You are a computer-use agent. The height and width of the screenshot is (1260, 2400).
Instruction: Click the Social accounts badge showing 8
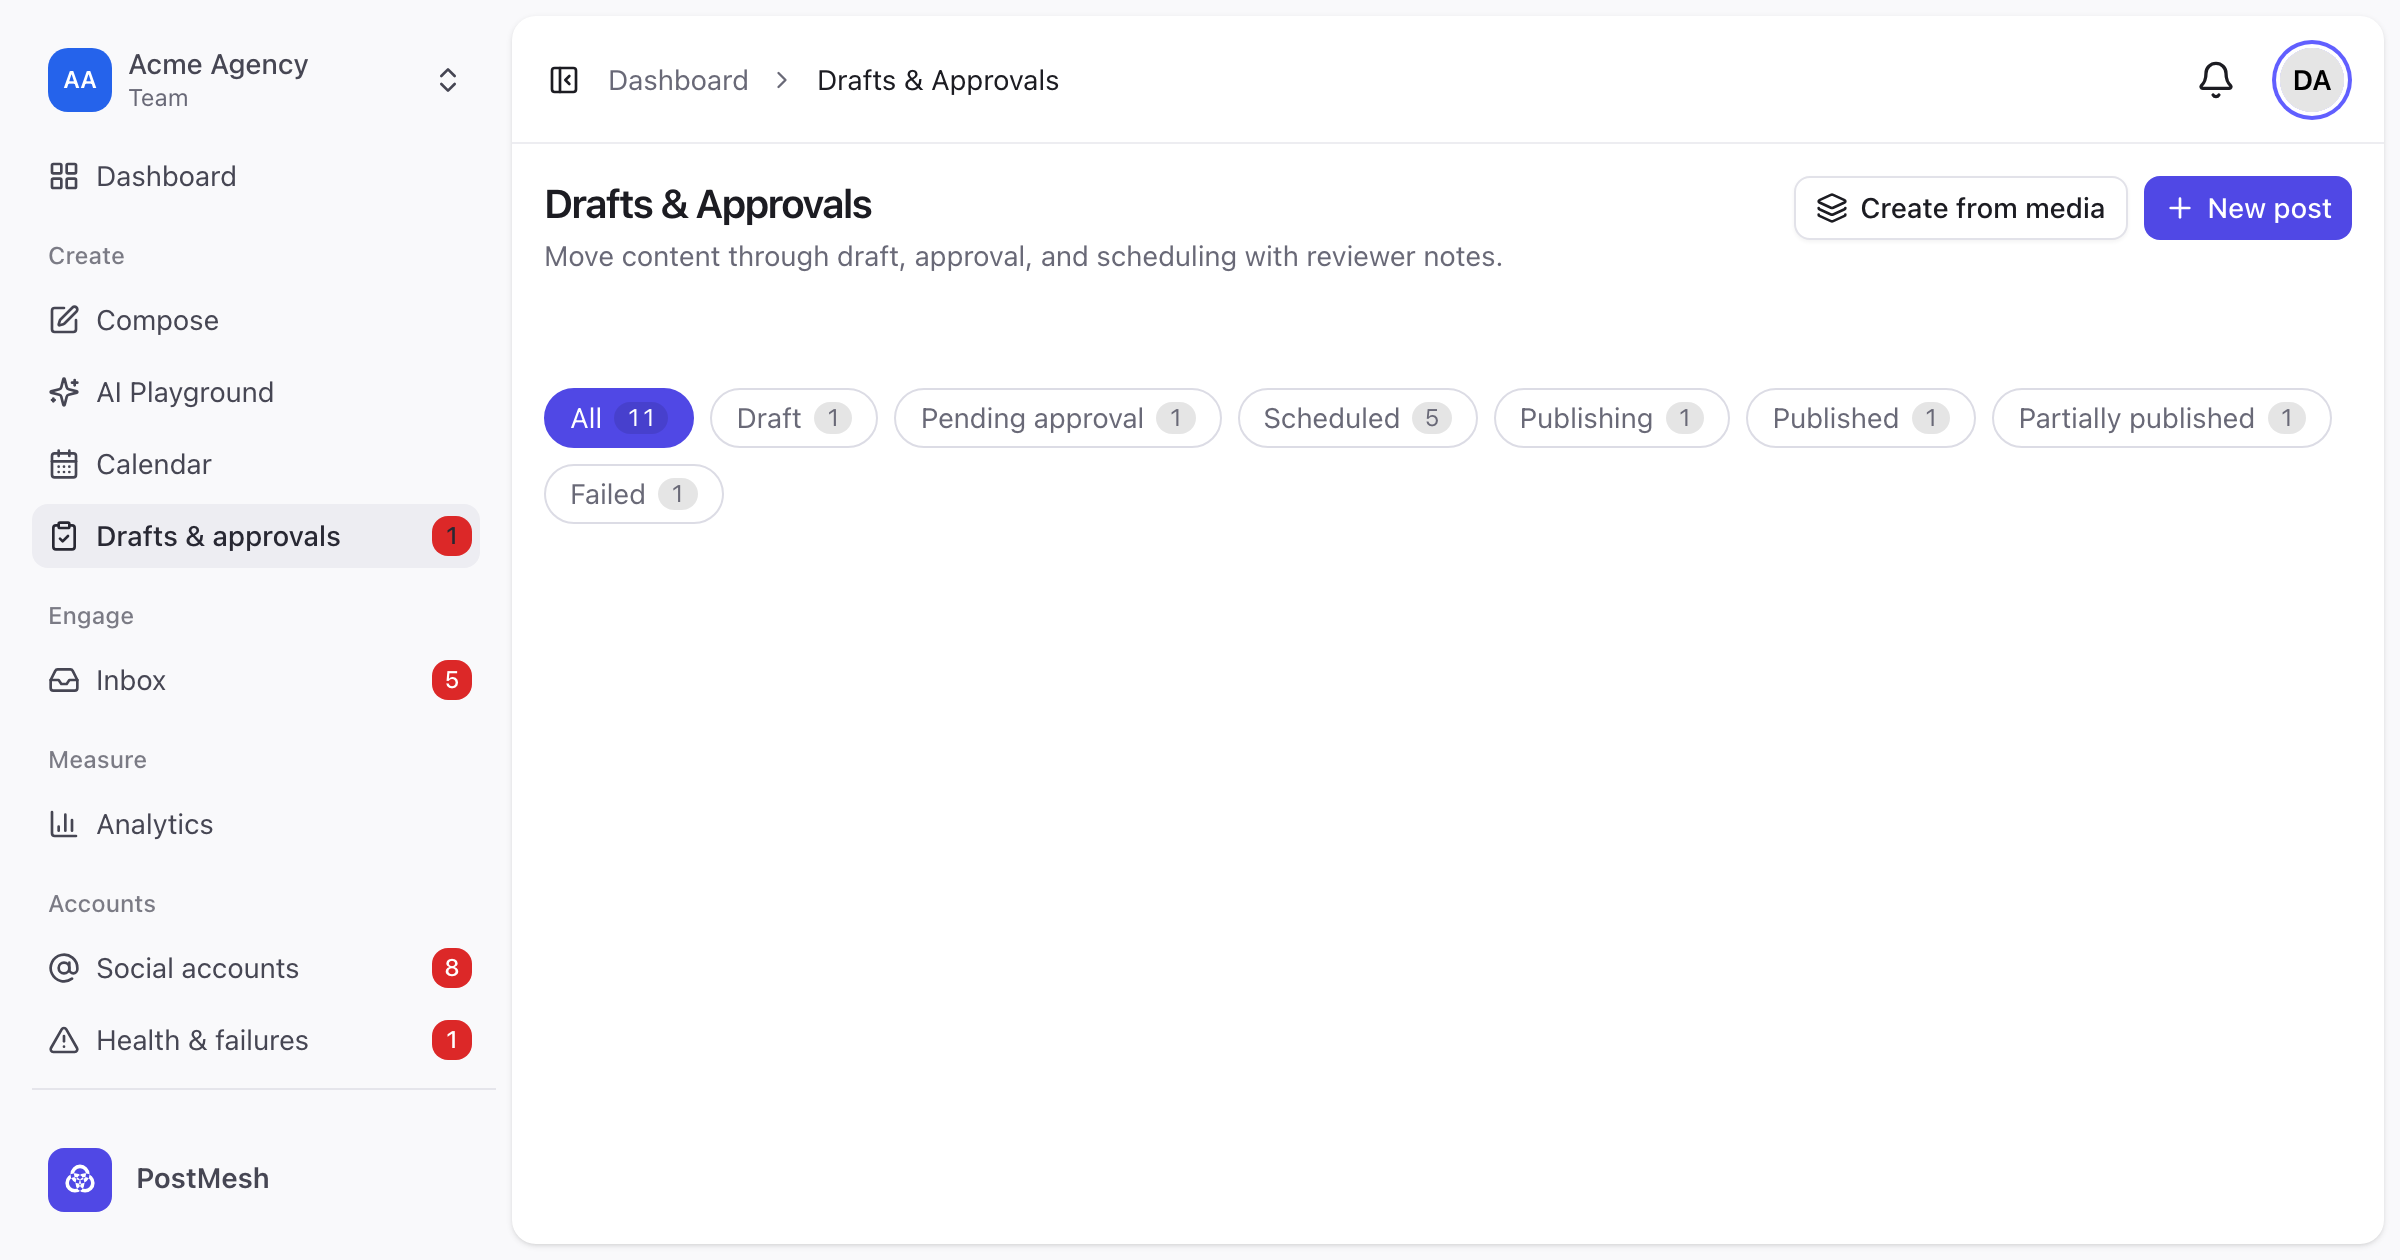pyautogui.click(x=452, y=968)
